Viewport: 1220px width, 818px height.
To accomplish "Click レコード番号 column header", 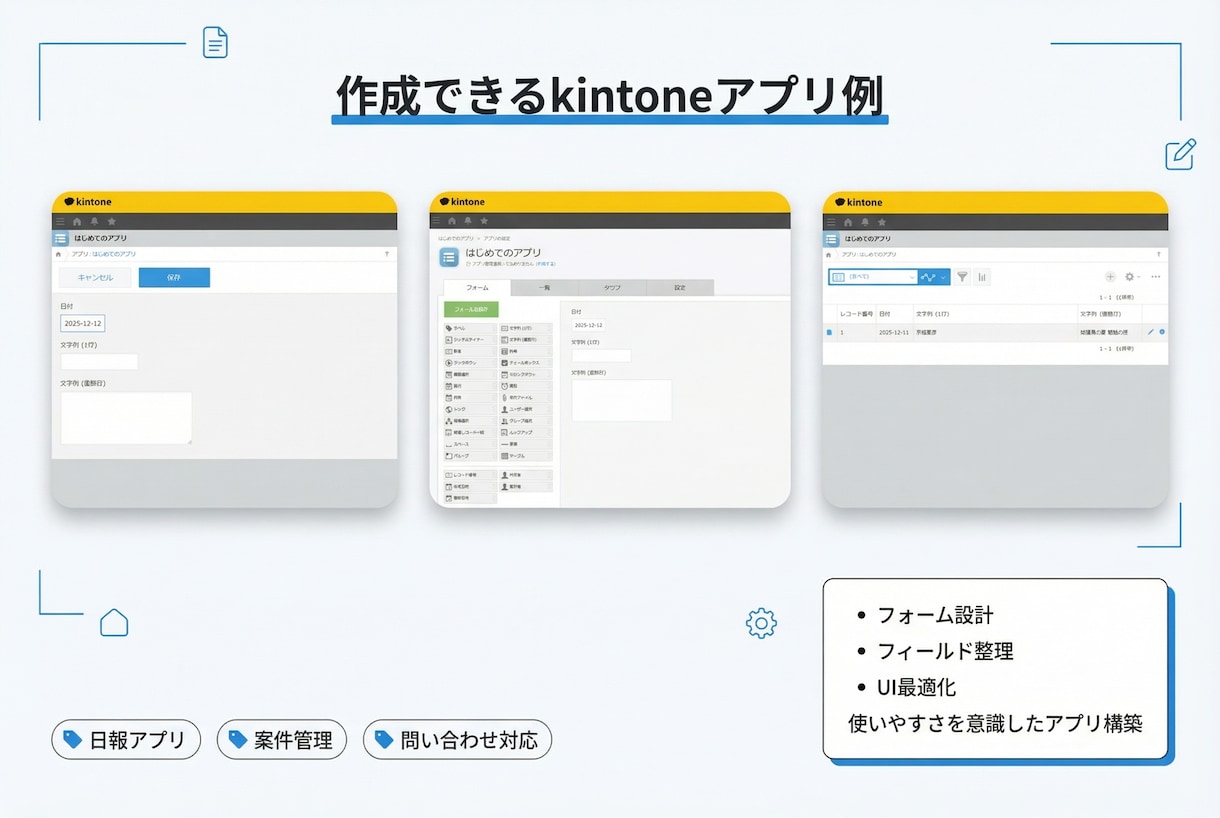I will tap(857, 314).
